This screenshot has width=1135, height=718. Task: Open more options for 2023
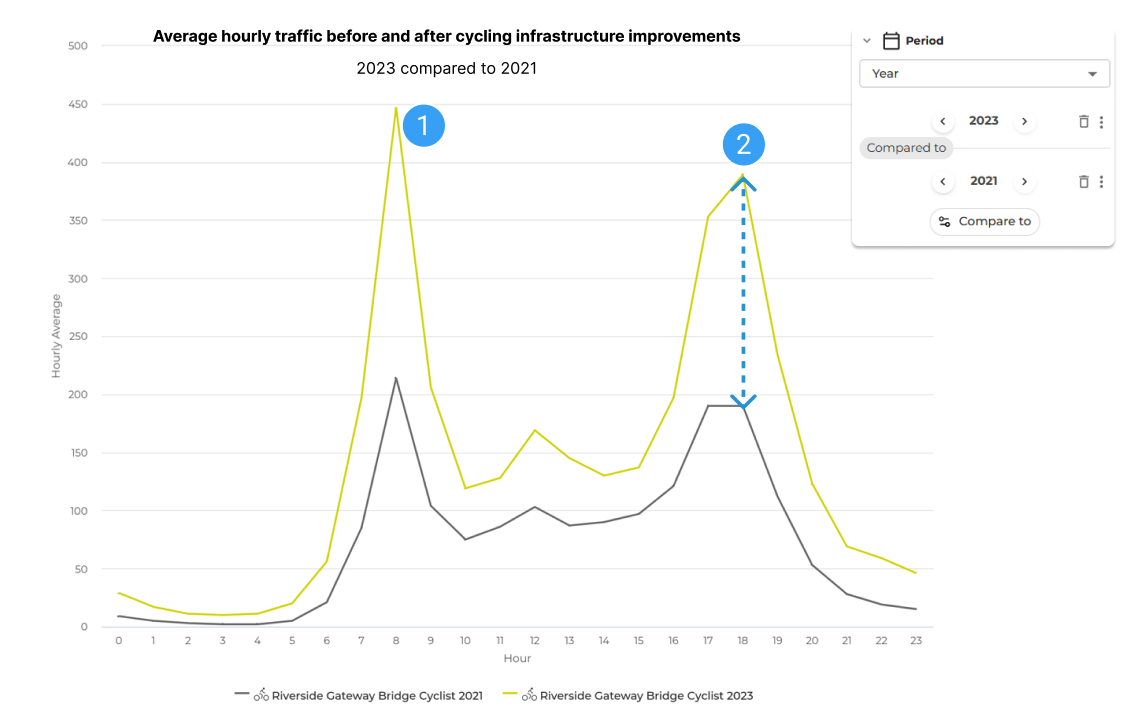[1101, 122]
